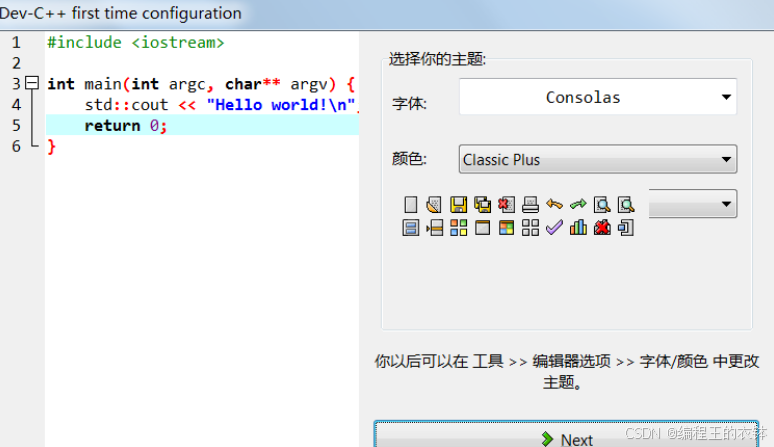Click the '字体:' label
774x447 pixels.
click(409, 103)
